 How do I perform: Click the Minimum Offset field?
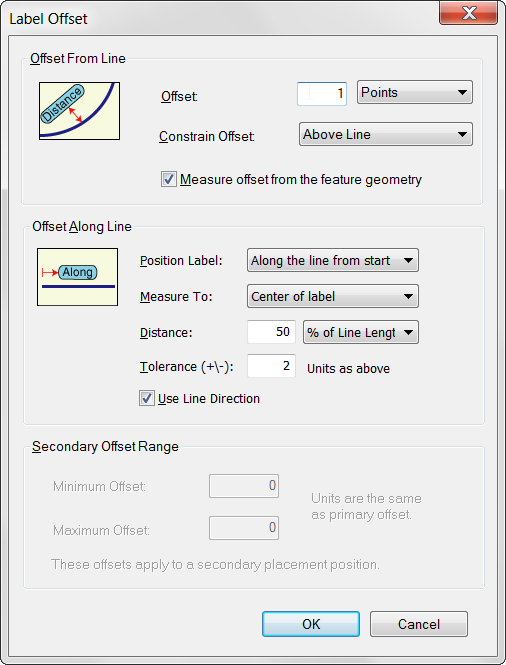pos(244,486)
